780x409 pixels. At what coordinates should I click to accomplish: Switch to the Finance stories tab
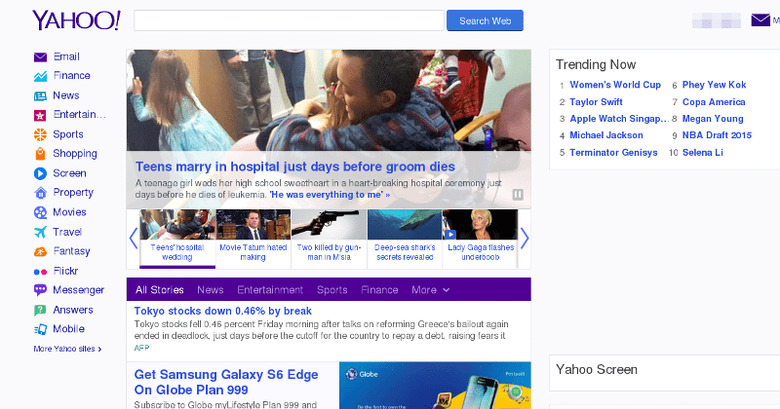pyautogui.click(x=380, y=290)
